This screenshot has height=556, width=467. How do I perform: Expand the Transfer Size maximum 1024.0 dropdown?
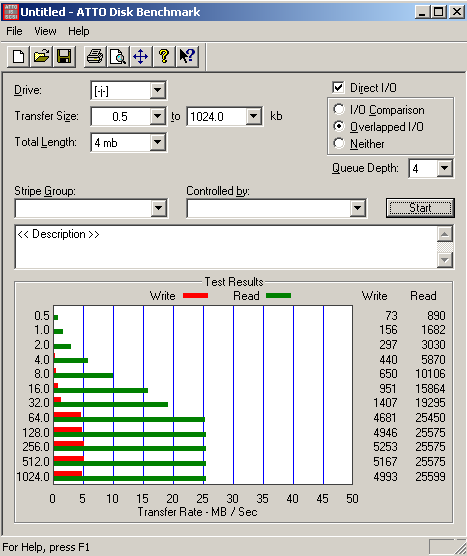tap(254, 116)
